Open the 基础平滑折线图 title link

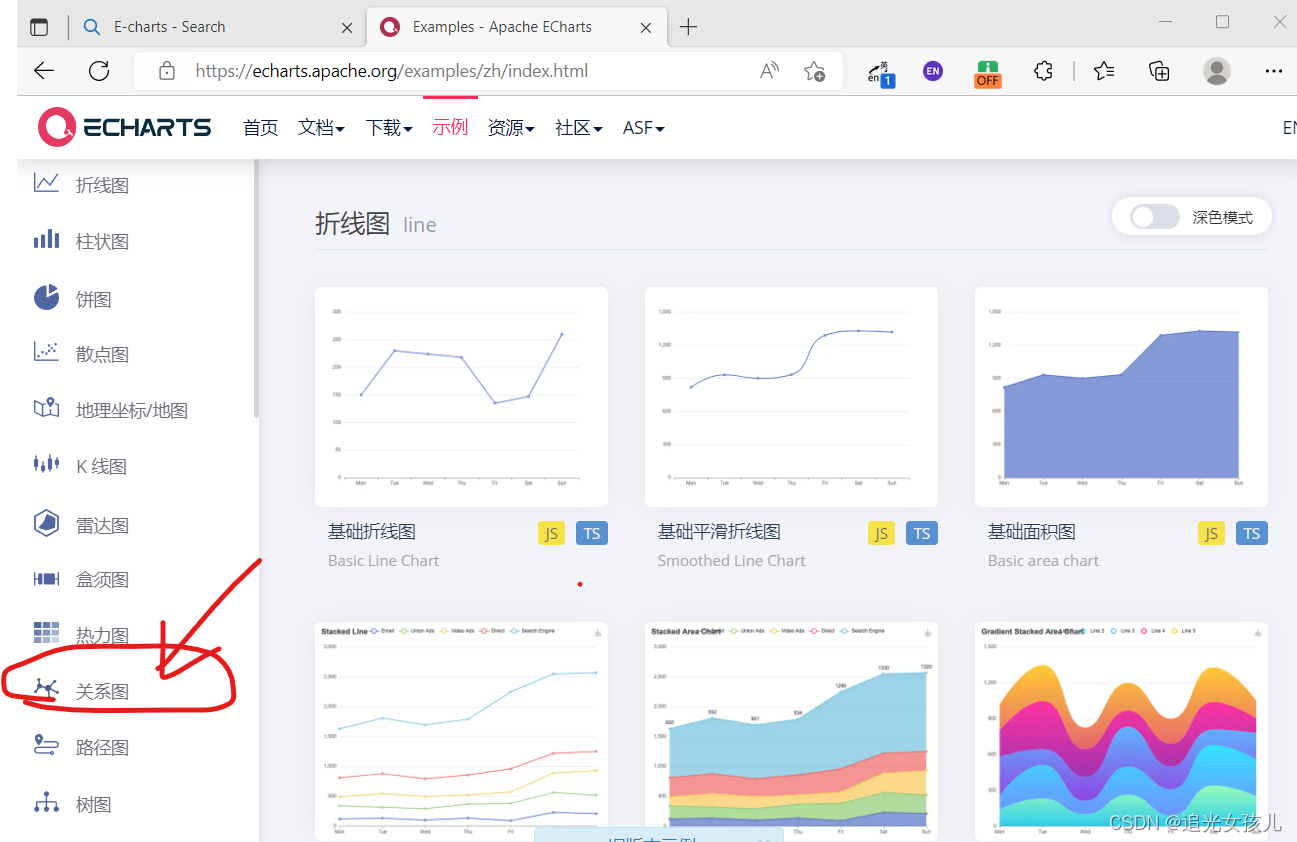point(719,532)
